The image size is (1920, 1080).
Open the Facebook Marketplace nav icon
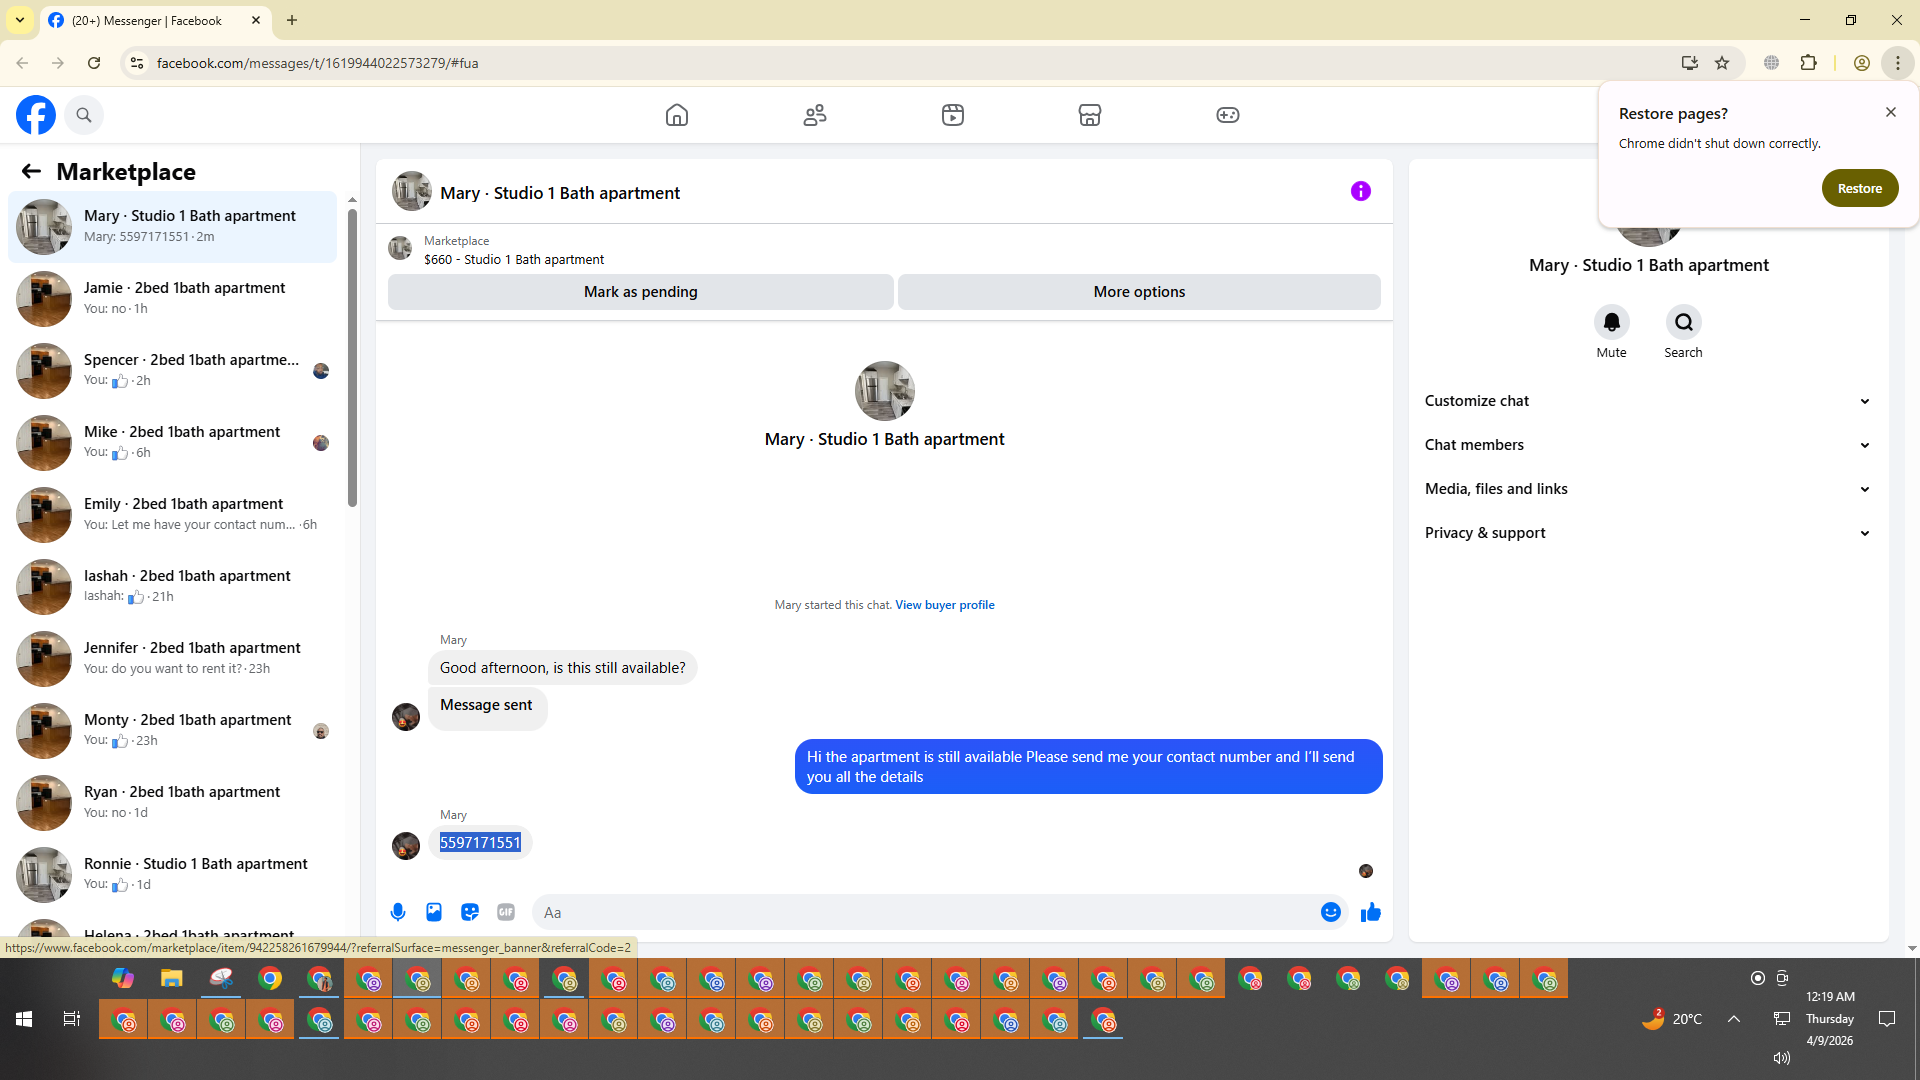pos(1090,115)
